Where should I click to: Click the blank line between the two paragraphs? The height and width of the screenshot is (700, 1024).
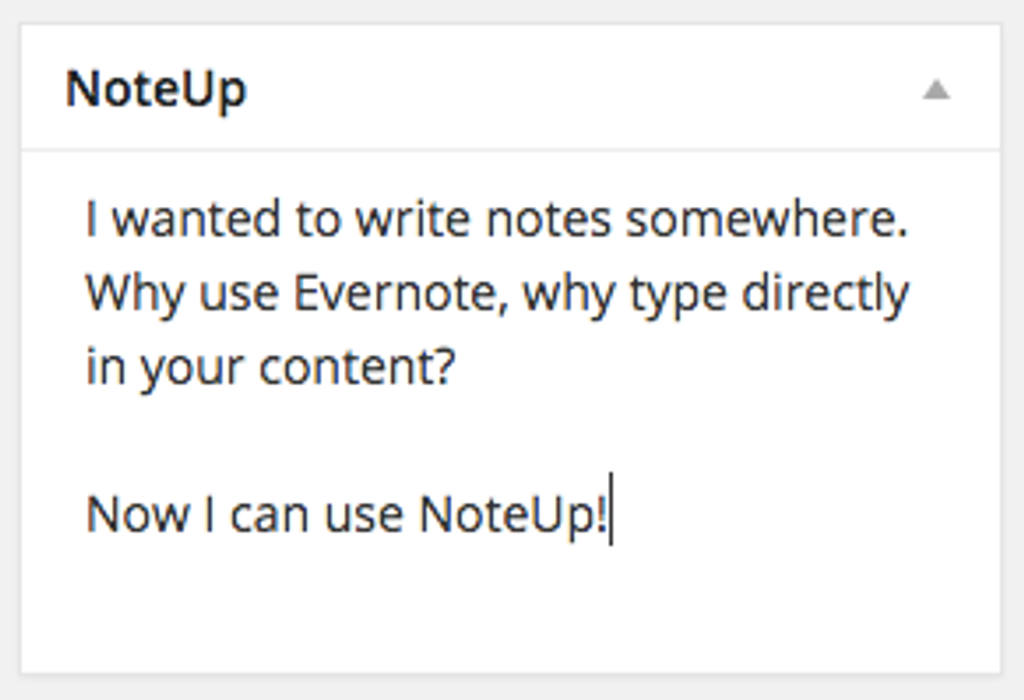[x=400, y=442]
